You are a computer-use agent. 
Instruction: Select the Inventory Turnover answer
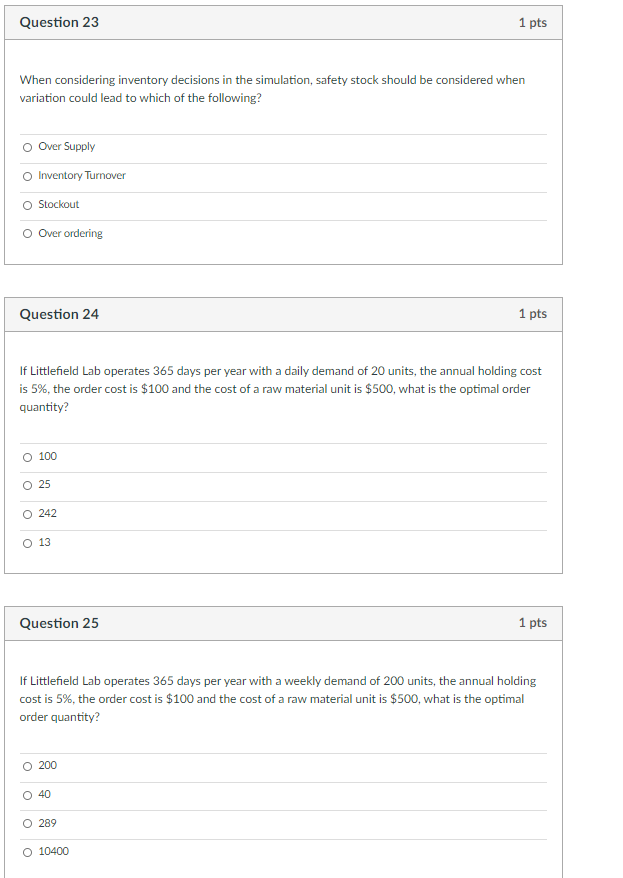click(x=27, y=175)
